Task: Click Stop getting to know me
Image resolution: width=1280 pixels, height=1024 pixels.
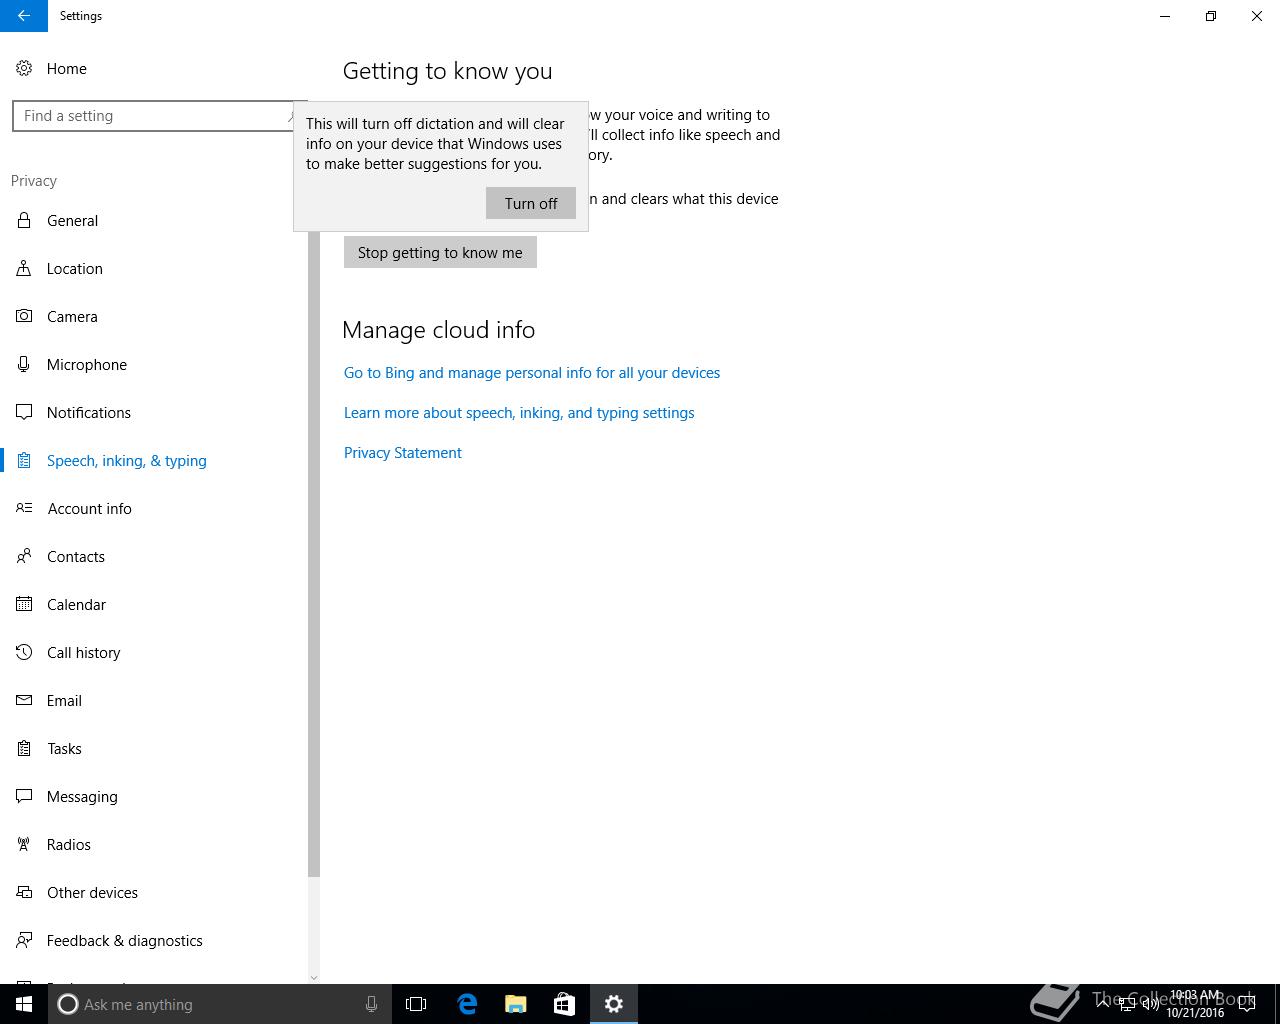Action: click(x=440, y=252)
